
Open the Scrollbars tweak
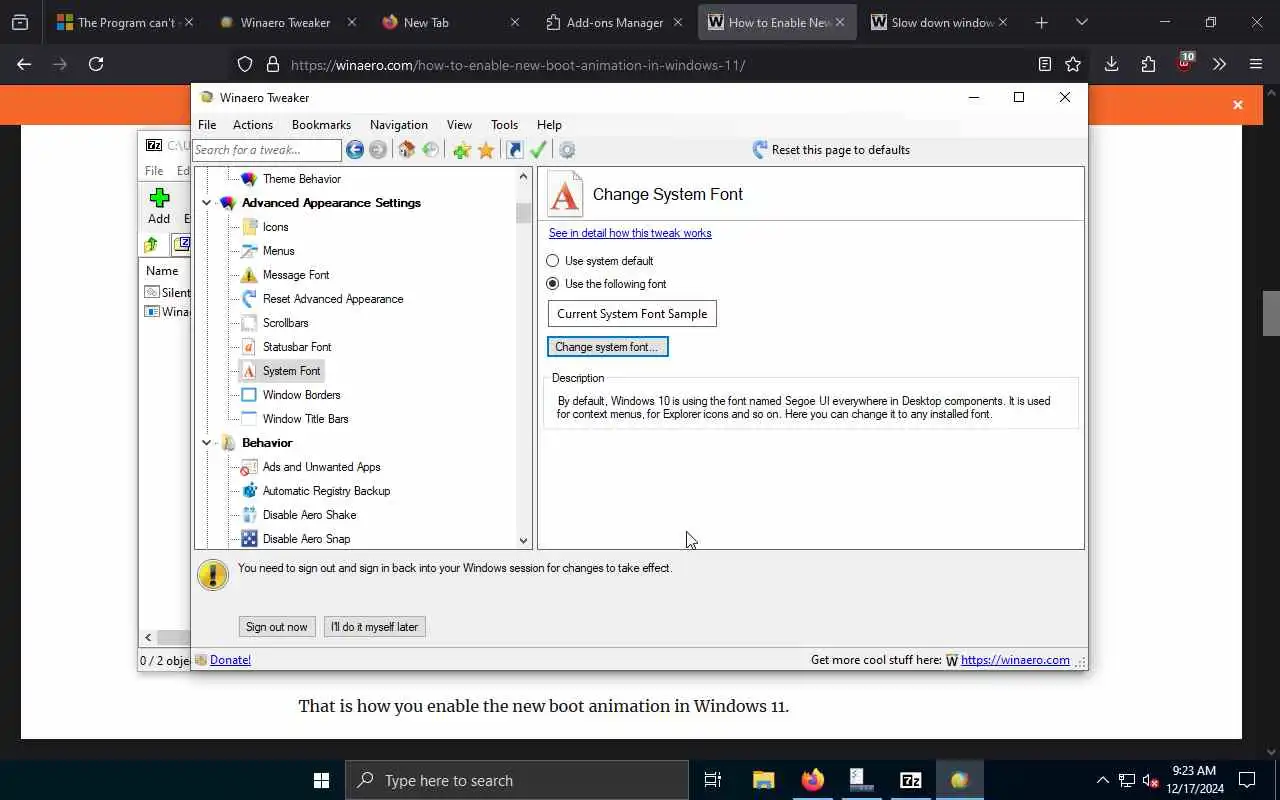coord(285,323)
